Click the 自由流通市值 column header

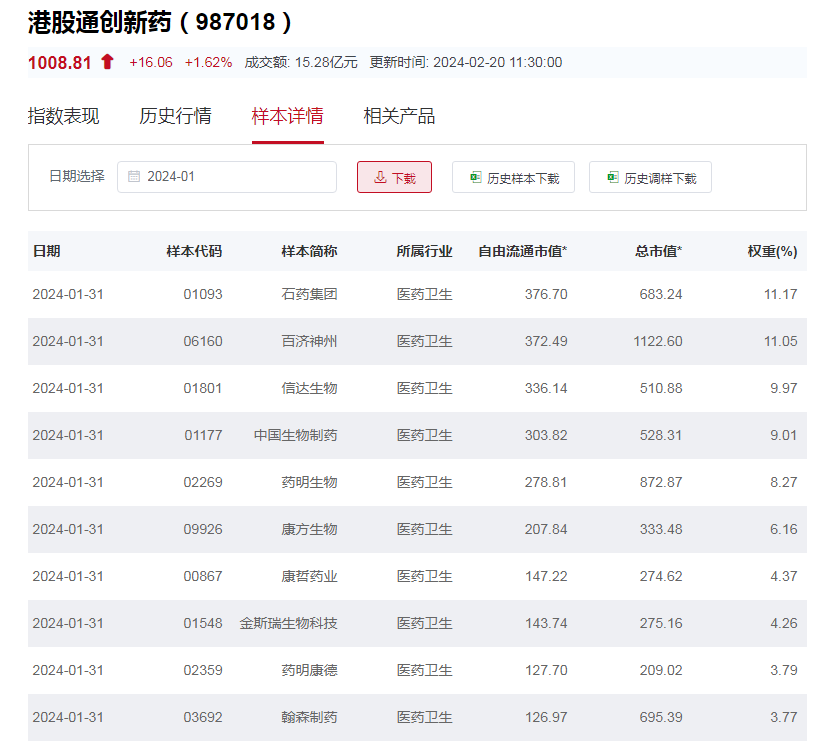click(x=523, y=251)
